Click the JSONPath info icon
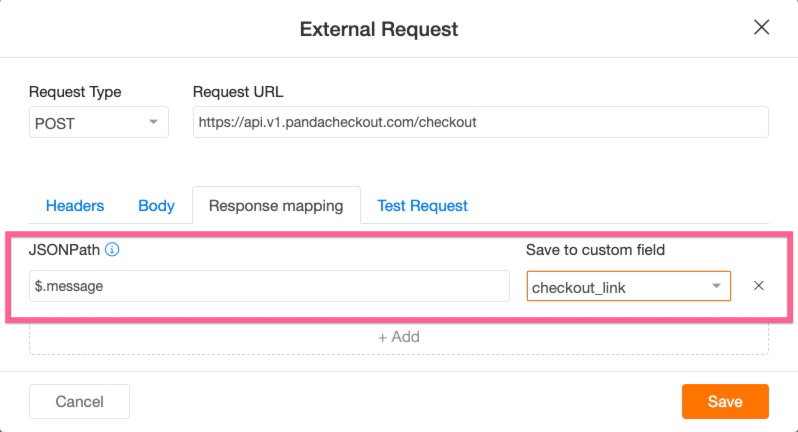The height and width of the screenshot is (432, 798). pyautogui.click(x=112, y=249)
